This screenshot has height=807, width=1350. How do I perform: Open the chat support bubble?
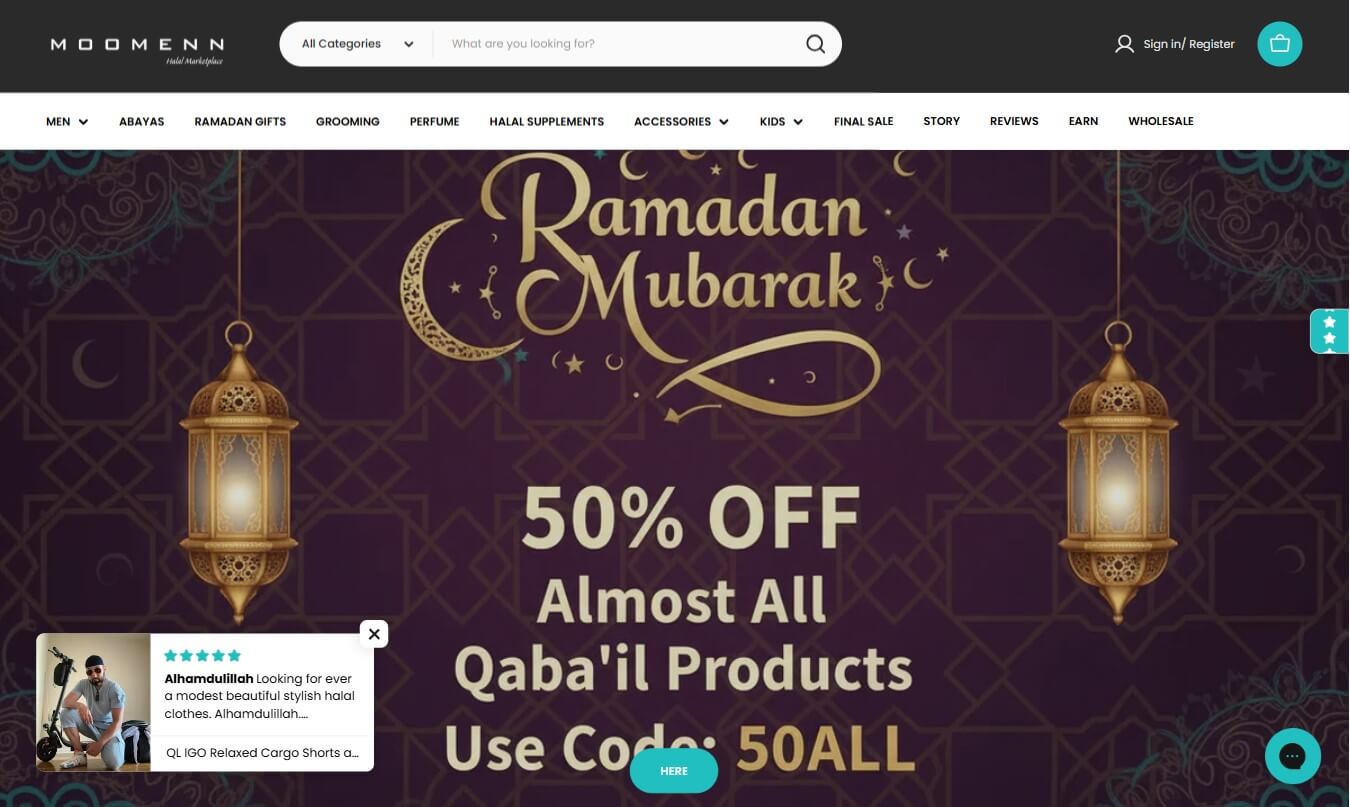[1292, 755]
